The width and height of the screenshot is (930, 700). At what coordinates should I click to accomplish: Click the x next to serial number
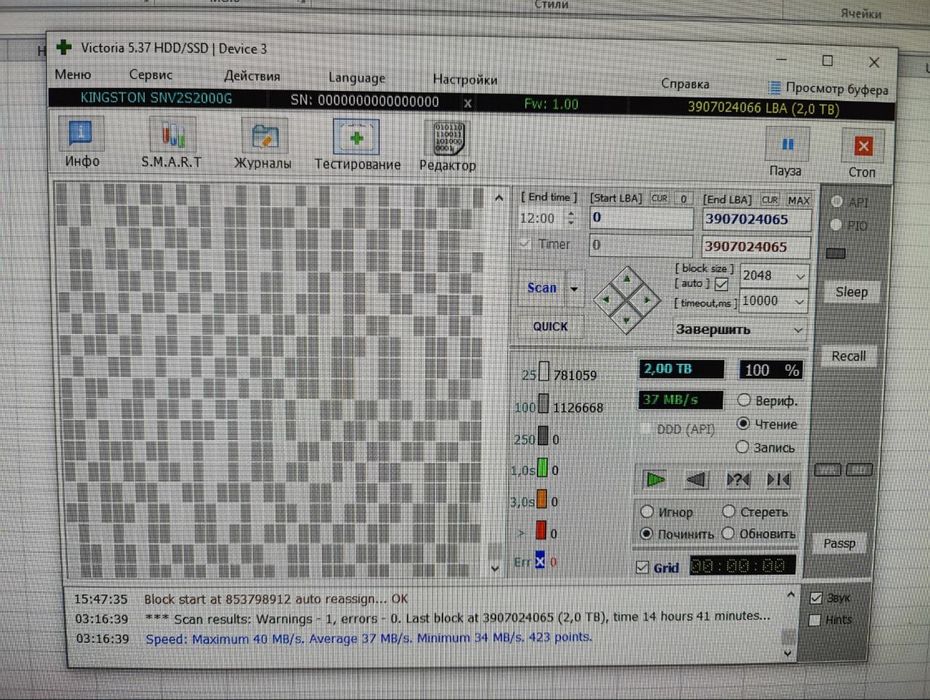click(x=467, y=103)
